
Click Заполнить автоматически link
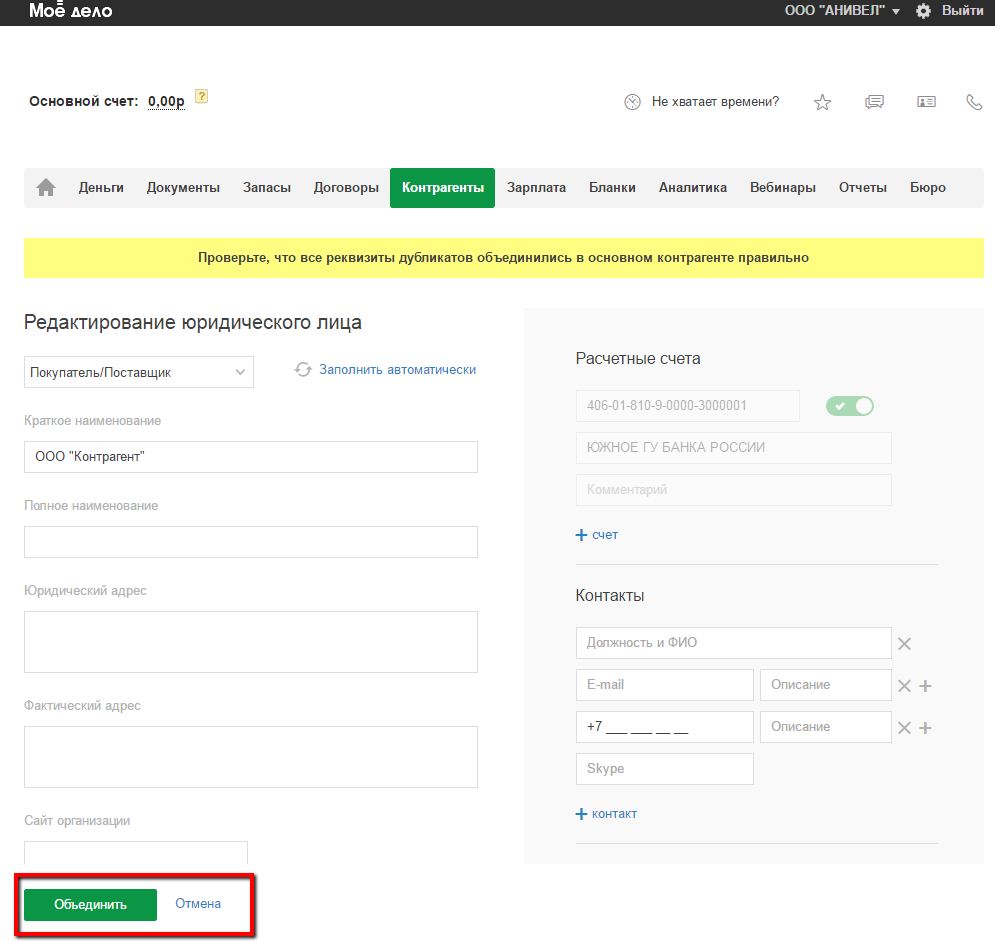[397, 370]
